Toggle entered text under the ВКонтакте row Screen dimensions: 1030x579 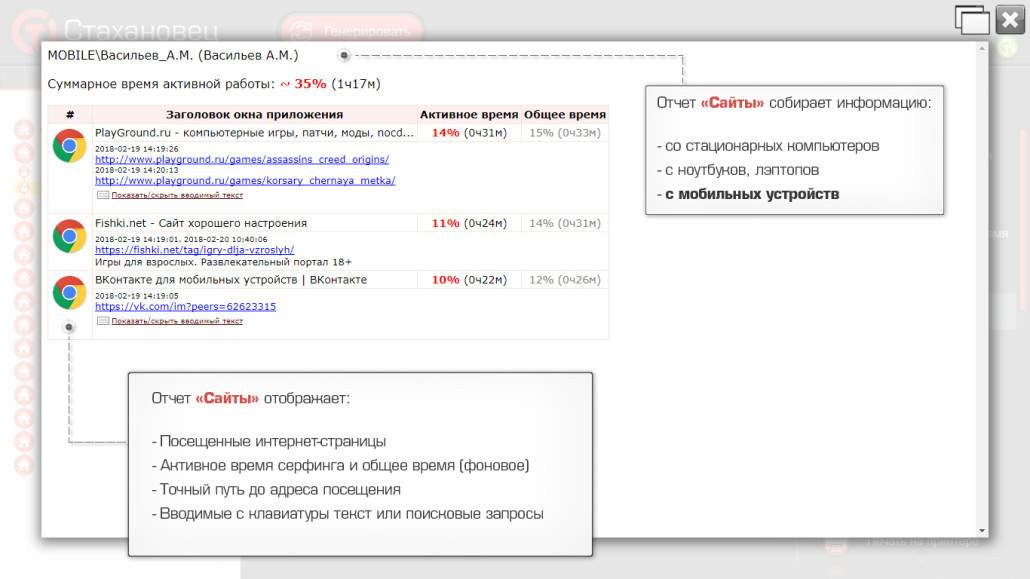(x=177, y=321)
